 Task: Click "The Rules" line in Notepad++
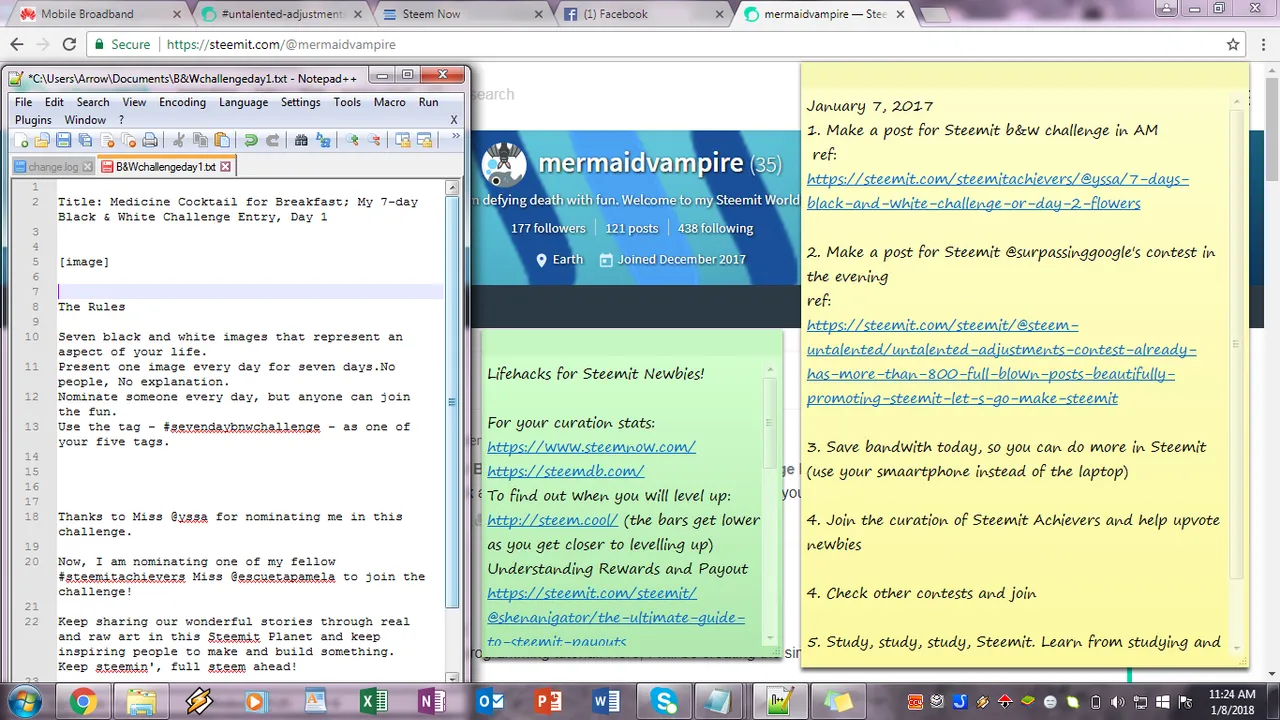point(91,307)
